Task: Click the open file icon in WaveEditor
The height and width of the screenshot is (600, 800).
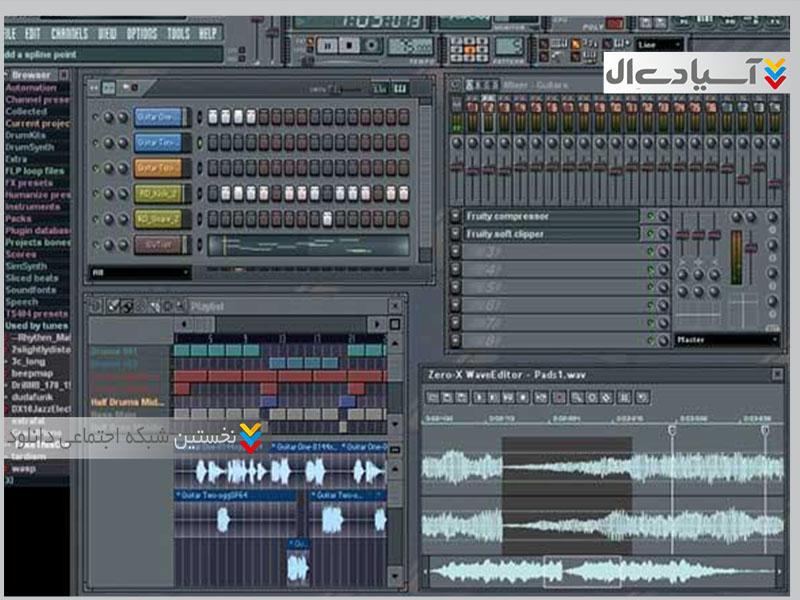Action: click(434, 397)
